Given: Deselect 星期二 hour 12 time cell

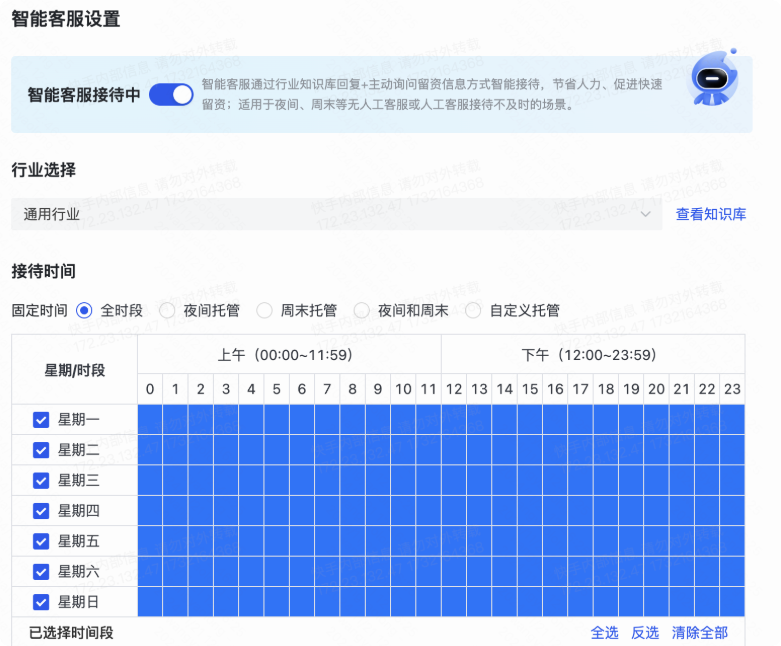Looking at the screenshot, I should (454, 450).
